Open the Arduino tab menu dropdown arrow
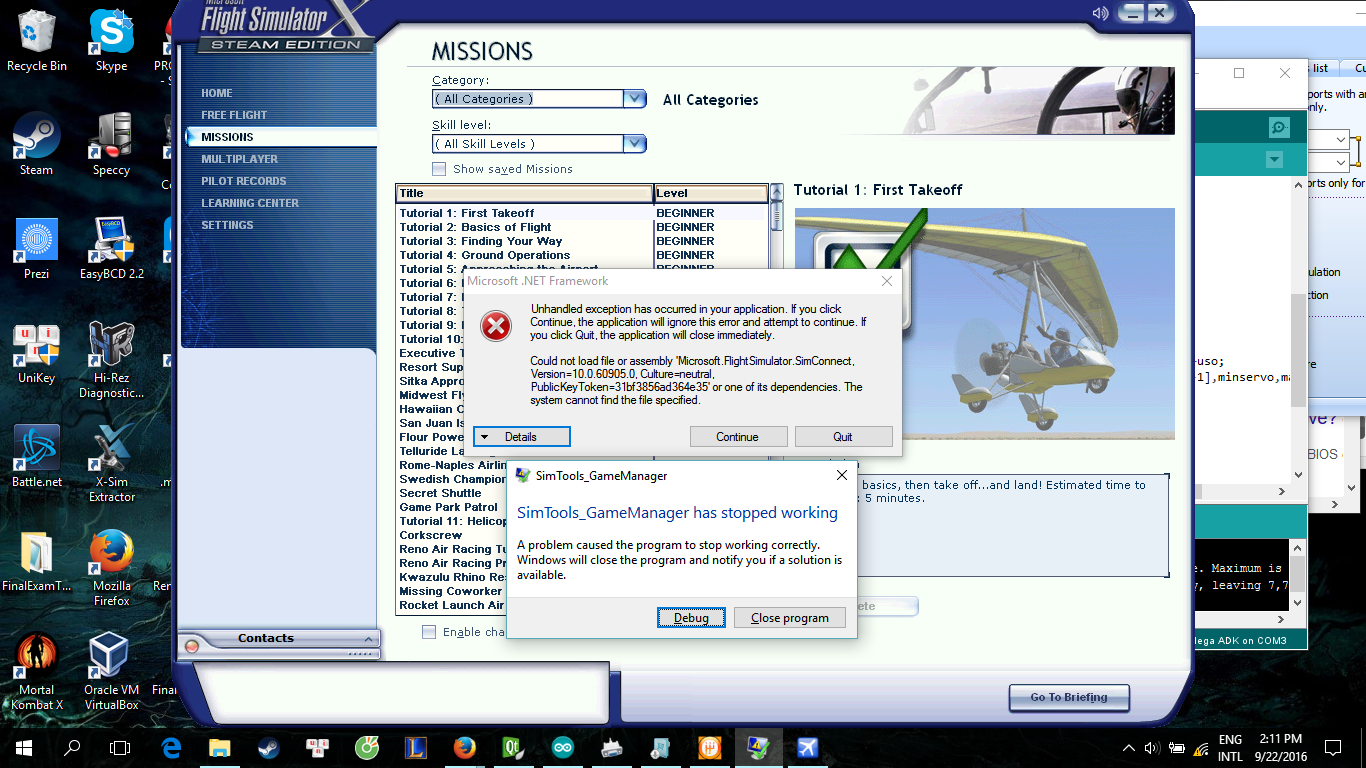This screenshot has height=768, width=1366. pos(1274,159)
